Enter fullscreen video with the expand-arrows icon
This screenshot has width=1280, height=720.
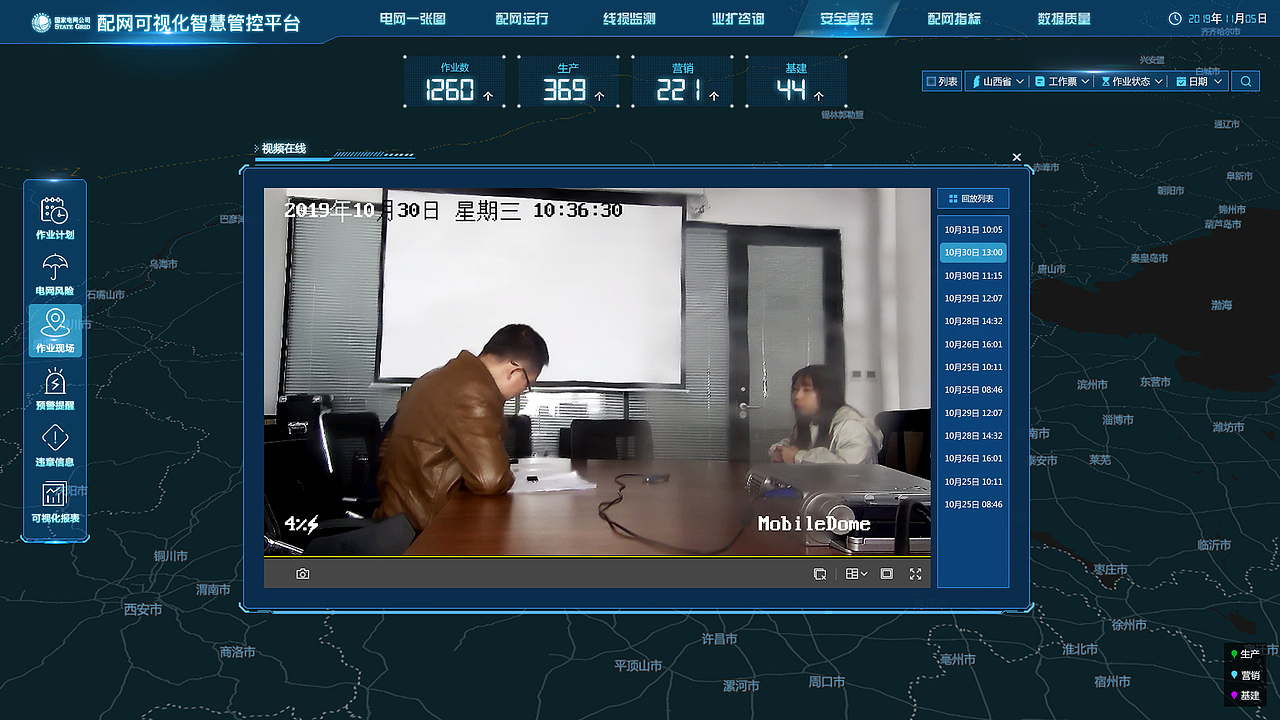pyautogui.click(x=915, y=574)
